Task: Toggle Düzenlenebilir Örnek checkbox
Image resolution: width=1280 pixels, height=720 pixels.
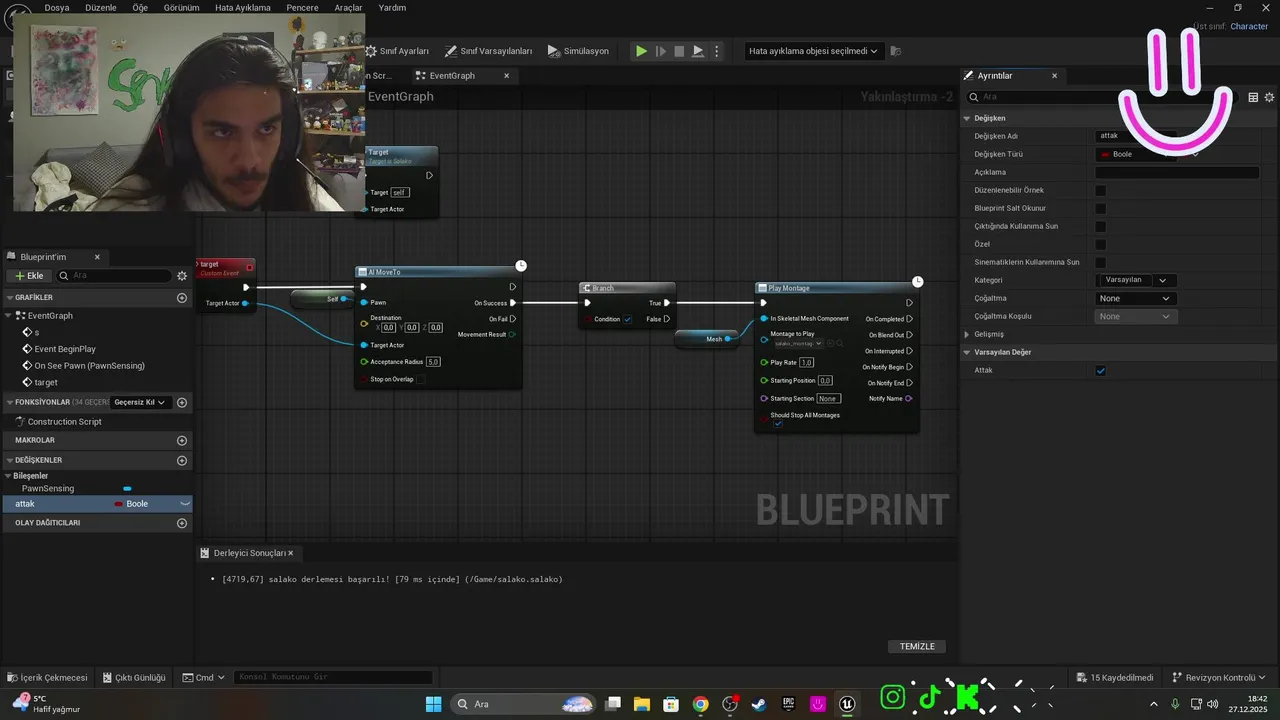Action: tap(1101, 190)
